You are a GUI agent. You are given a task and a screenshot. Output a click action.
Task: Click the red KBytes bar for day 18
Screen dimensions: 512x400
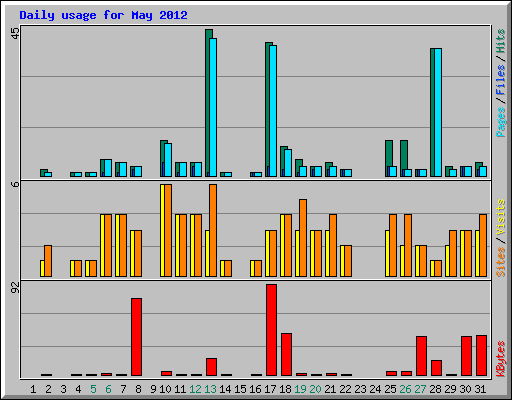click(286, 354)
